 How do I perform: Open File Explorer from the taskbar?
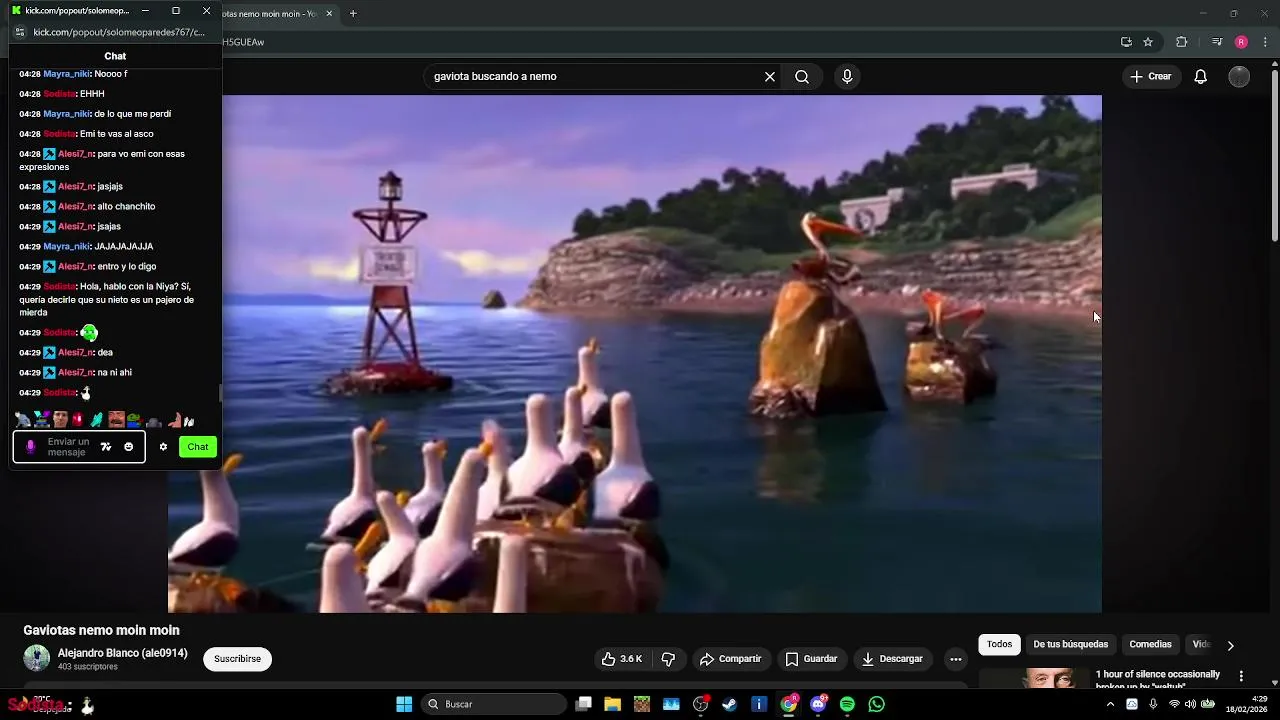[612, 704]
